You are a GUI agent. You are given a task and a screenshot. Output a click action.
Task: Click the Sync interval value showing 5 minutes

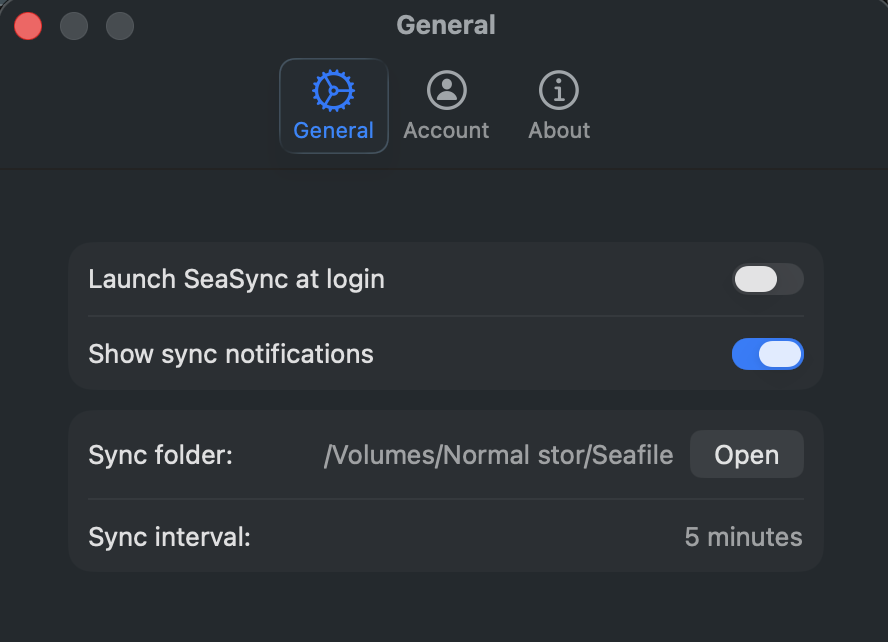[x=744, y=537]
